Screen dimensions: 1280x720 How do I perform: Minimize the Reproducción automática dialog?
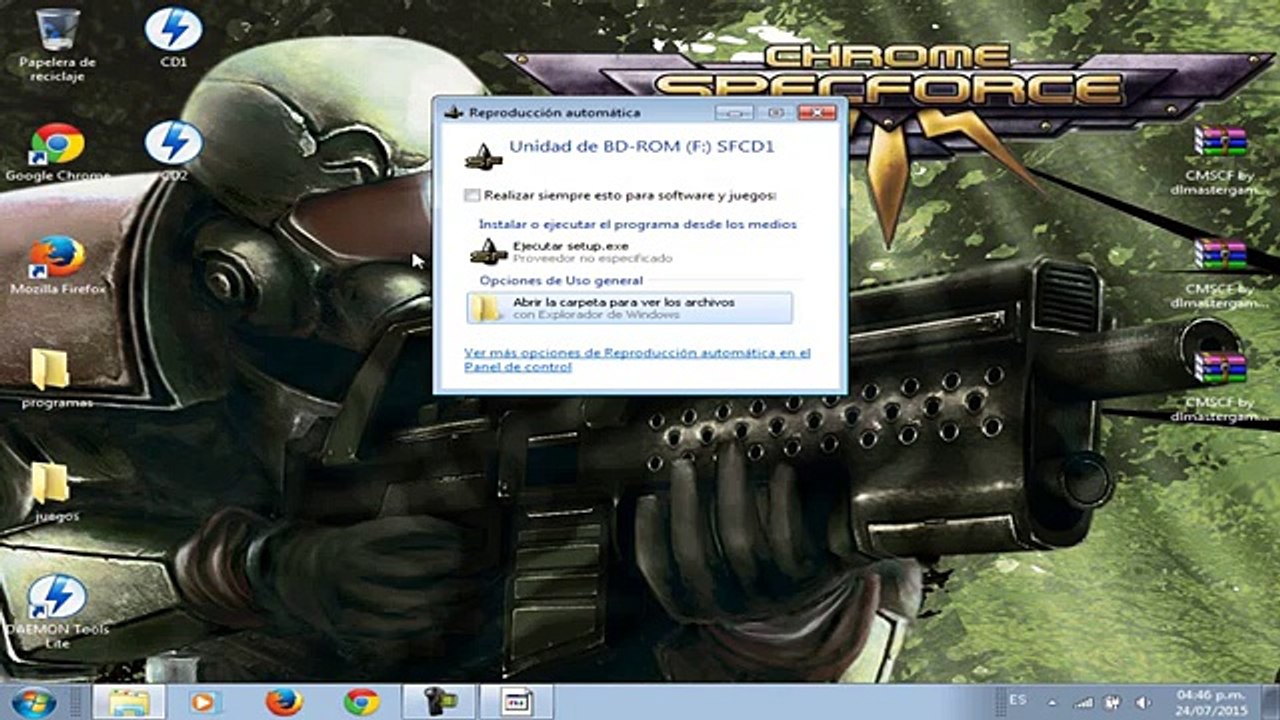[735, 112]
